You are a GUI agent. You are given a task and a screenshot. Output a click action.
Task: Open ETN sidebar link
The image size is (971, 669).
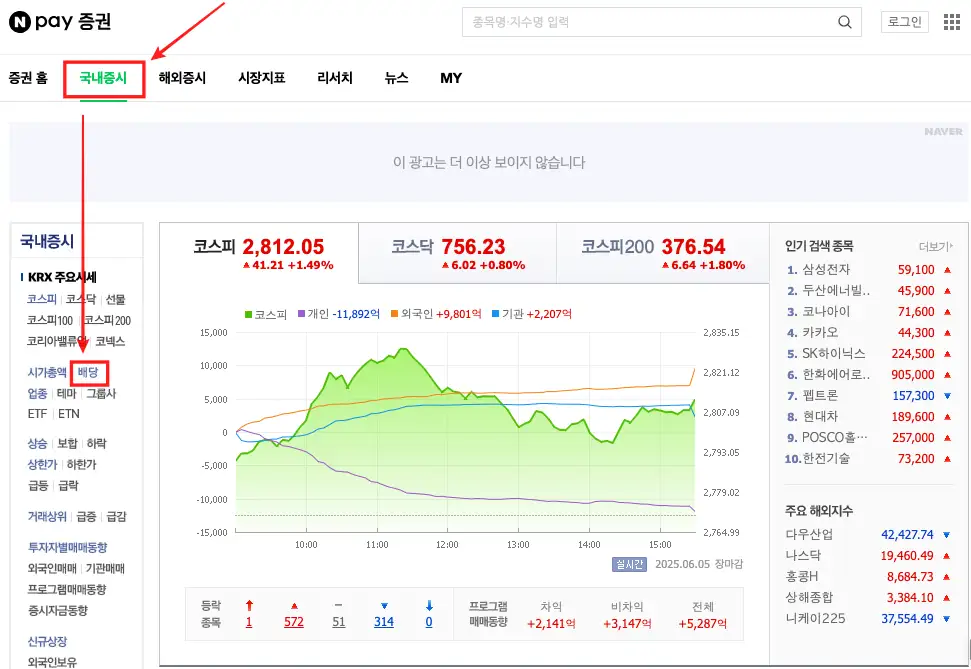click(69, 414)
